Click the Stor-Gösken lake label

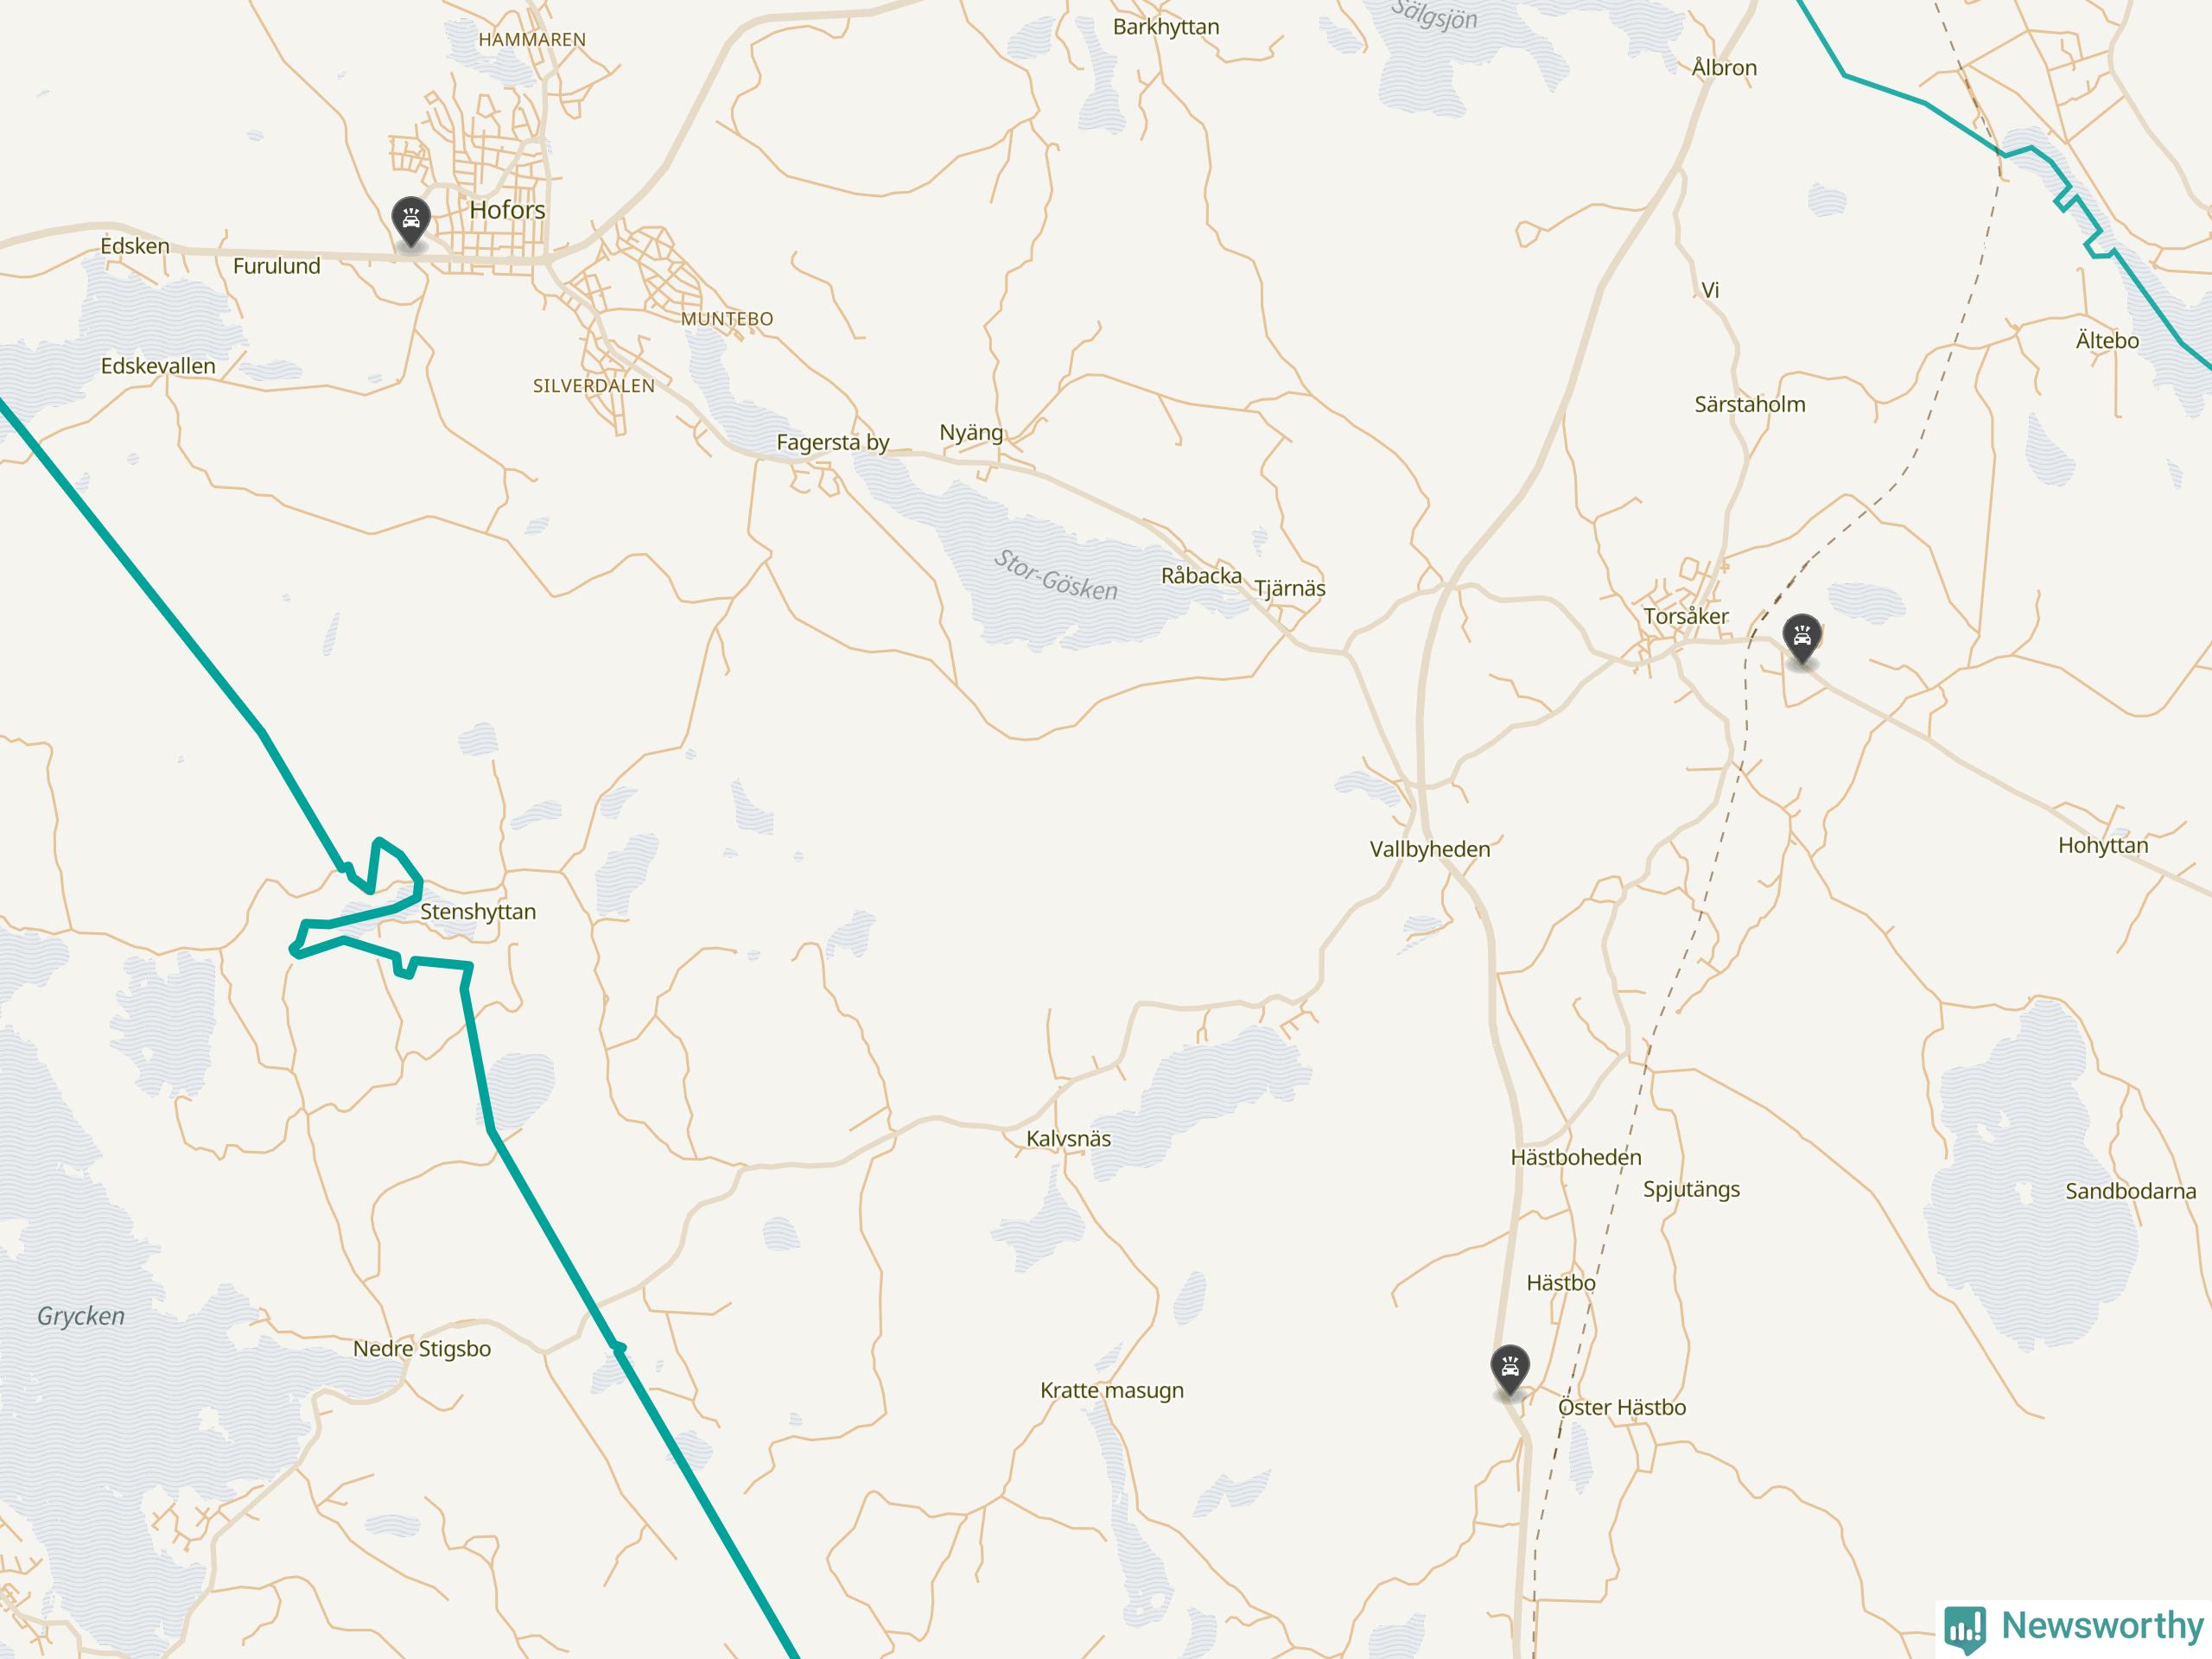coord(1055,575)
